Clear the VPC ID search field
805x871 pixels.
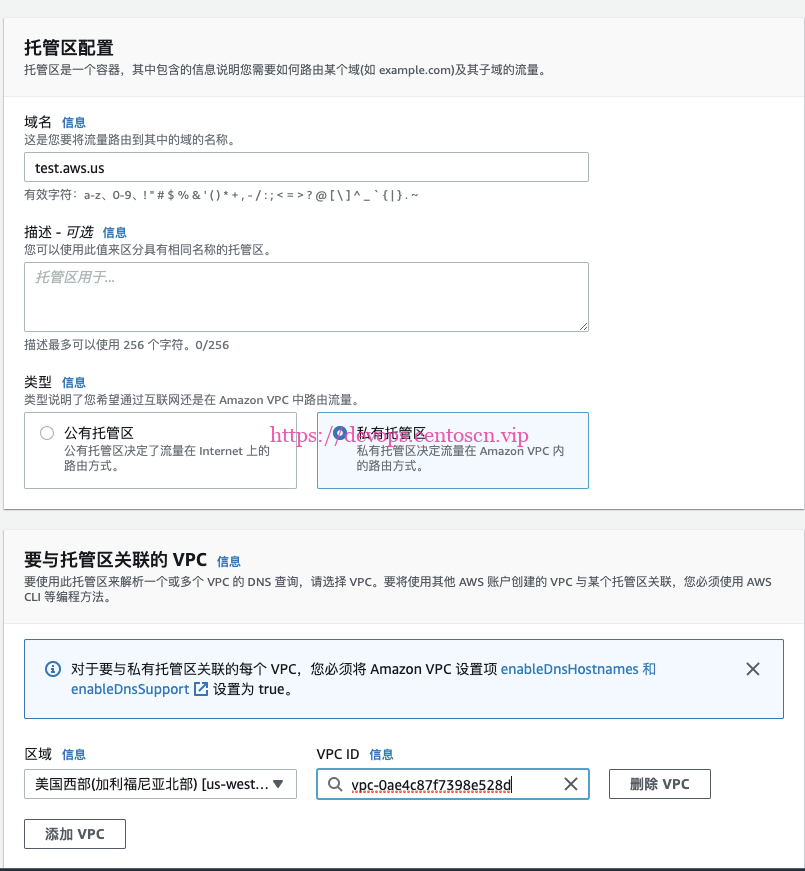click(571, 785)
